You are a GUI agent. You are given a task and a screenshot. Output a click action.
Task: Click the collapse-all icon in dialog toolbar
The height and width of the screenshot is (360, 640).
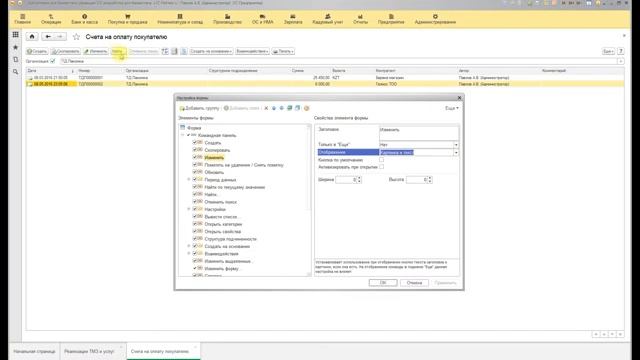tap(298, 108)
